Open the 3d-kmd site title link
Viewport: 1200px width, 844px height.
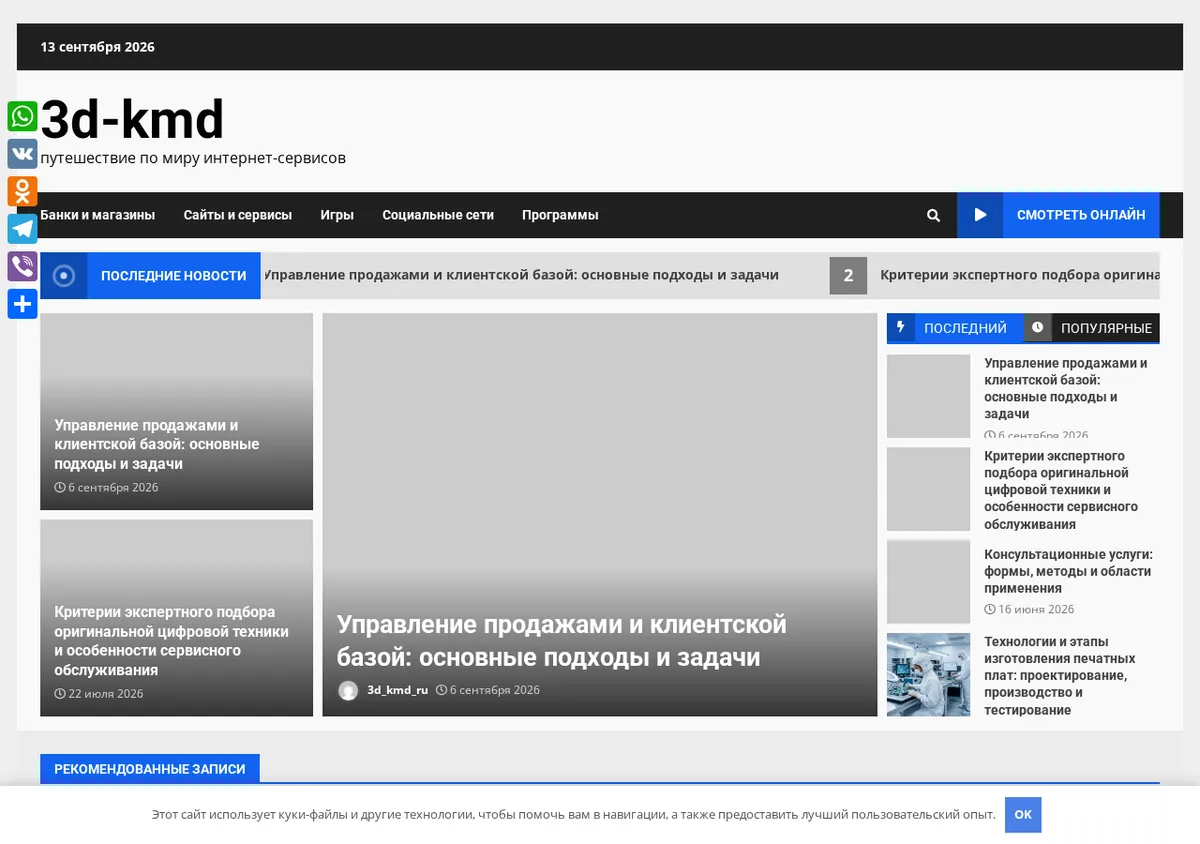(x=132, y=120)
